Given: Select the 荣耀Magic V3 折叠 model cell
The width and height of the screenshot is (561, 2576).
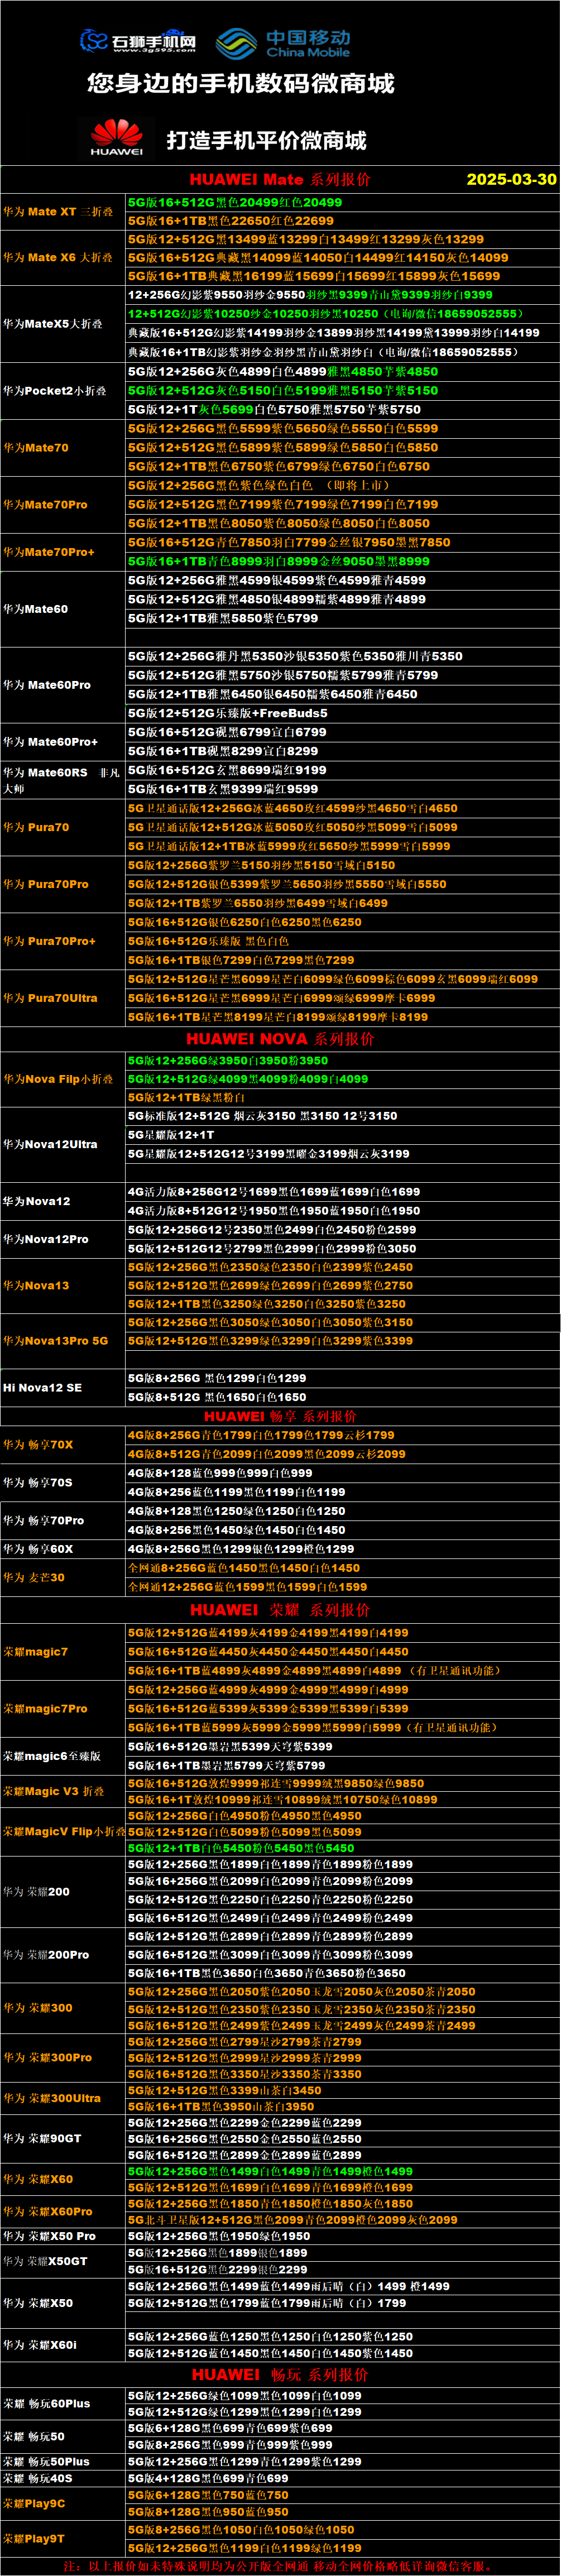Looking at the screenshot, I should (63, 1792).
